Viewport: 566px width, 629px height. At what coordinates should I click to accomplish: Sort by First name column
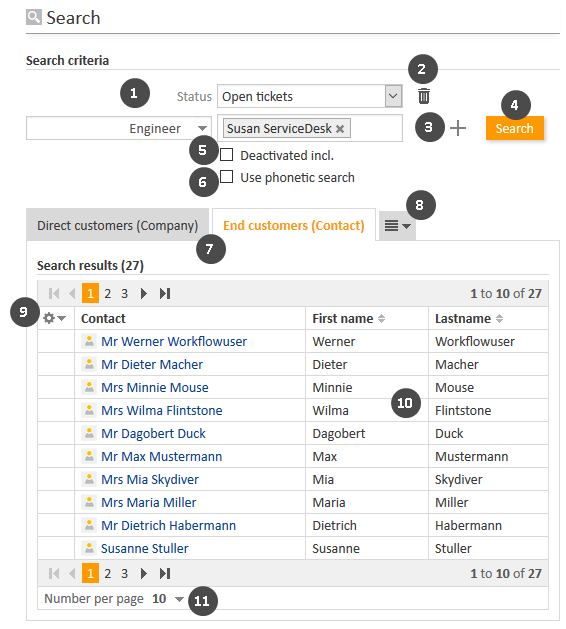(381, 319)
